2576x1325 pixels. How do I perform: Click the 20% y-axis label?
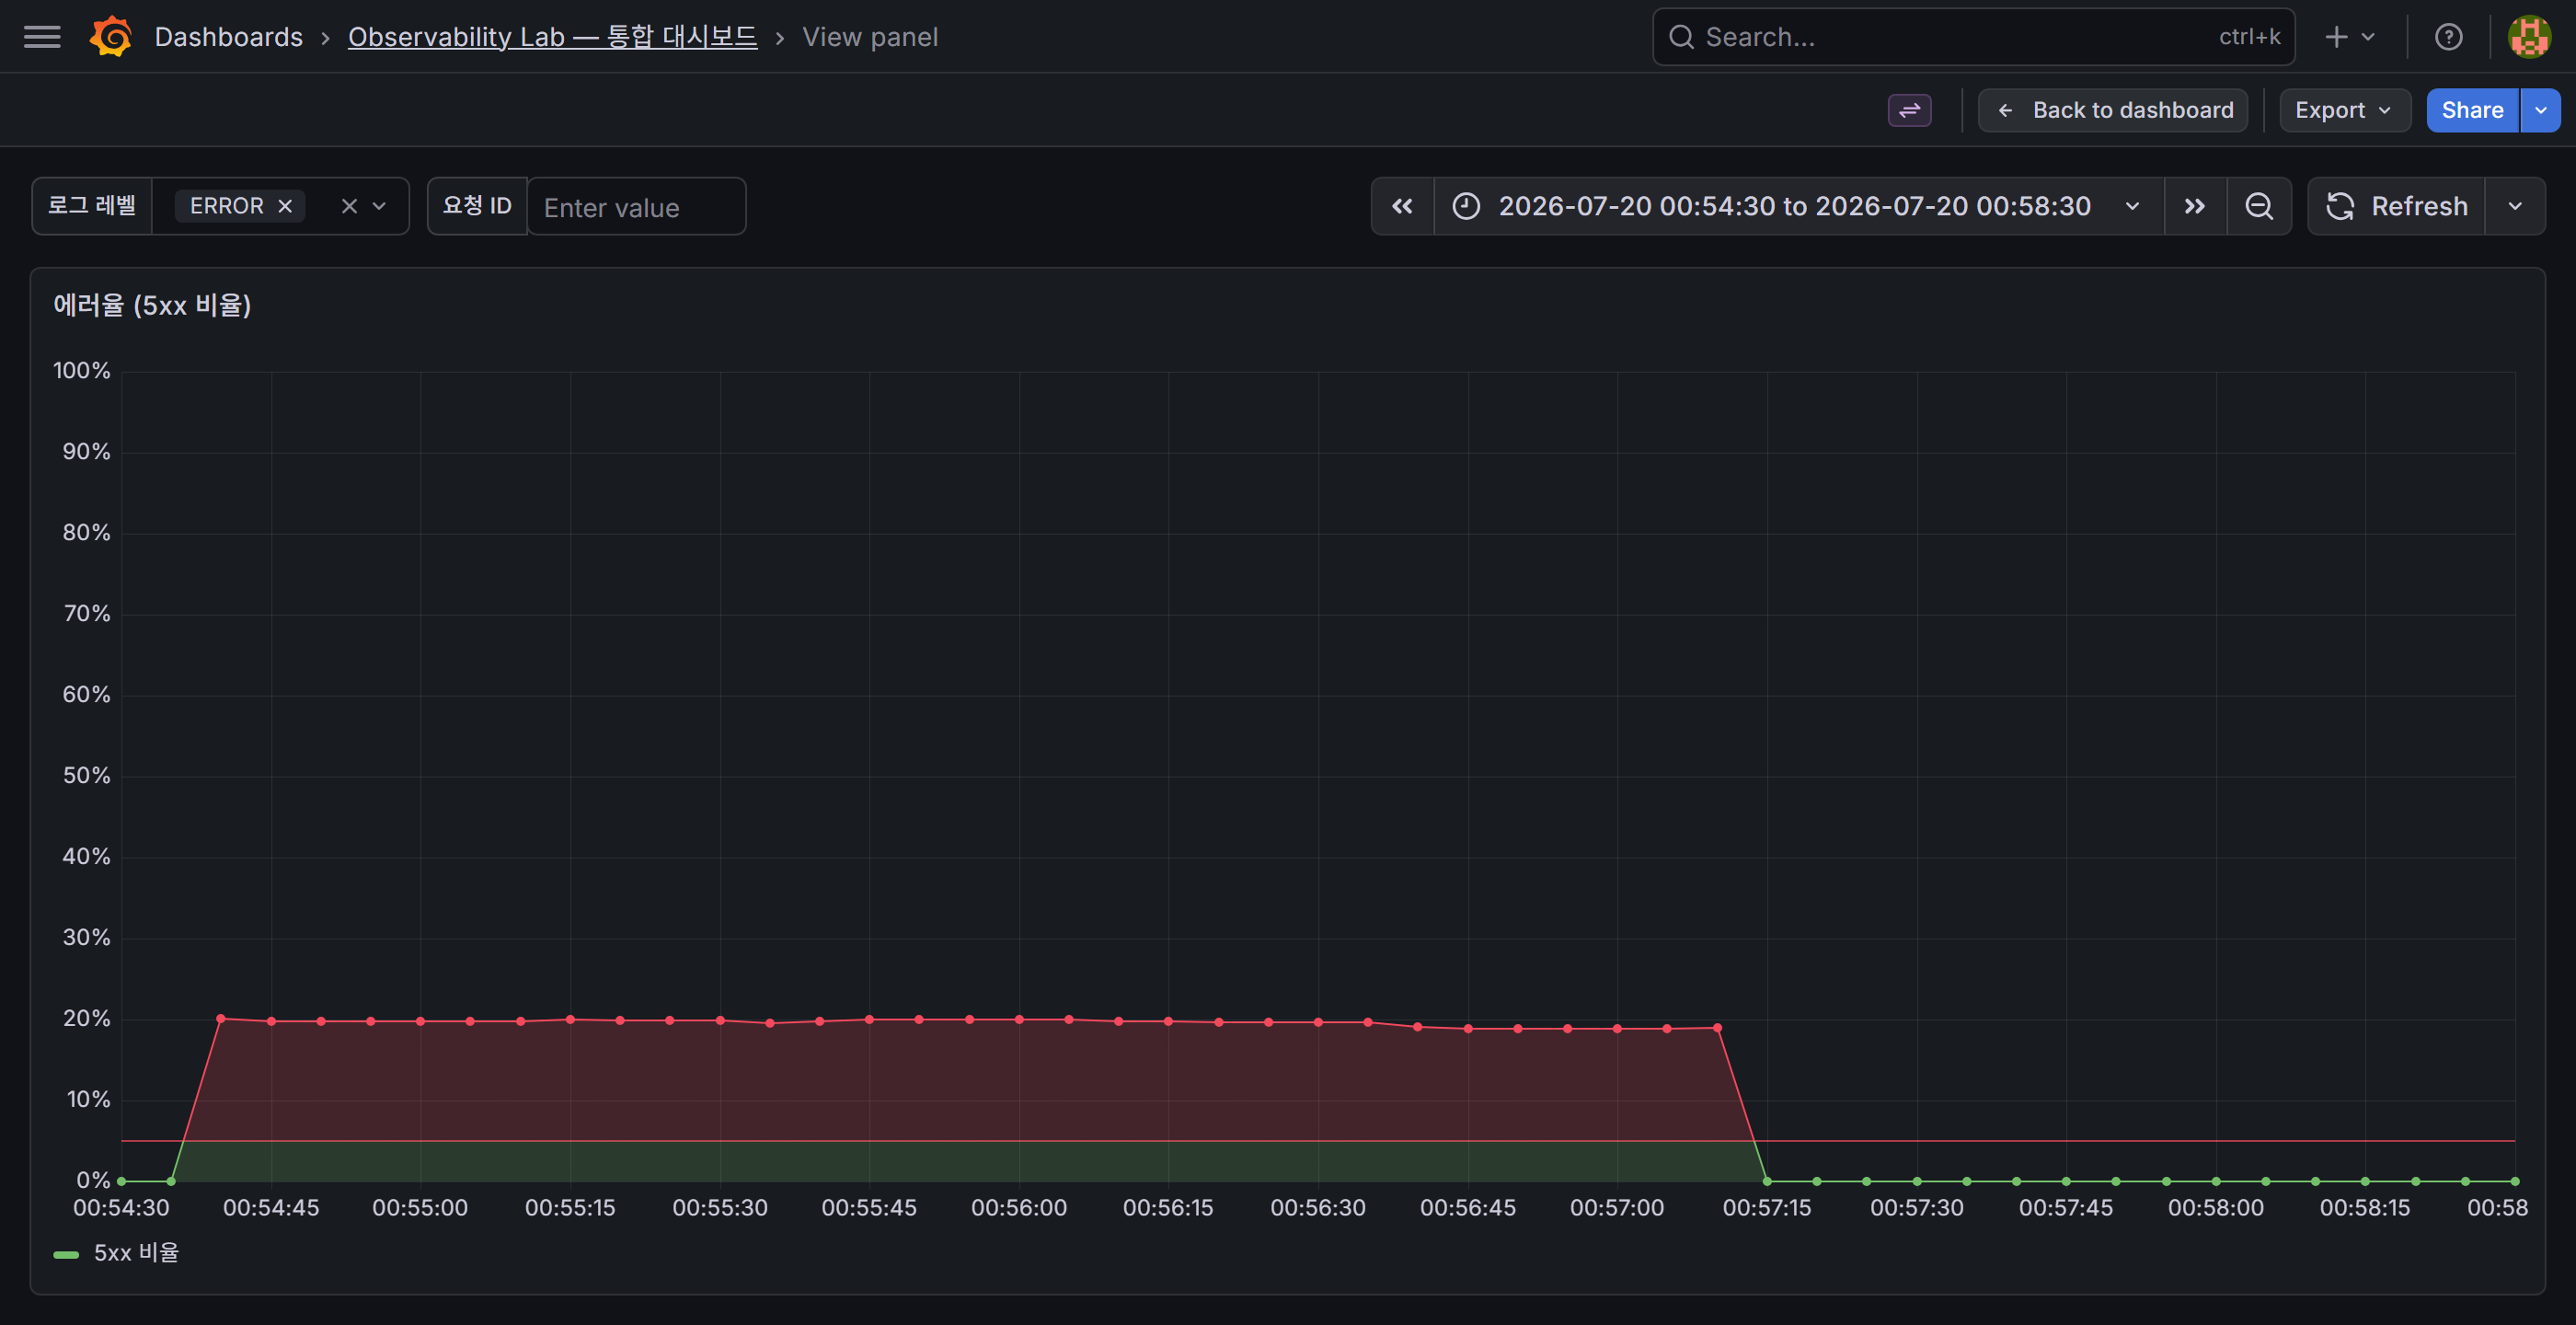86,1019
